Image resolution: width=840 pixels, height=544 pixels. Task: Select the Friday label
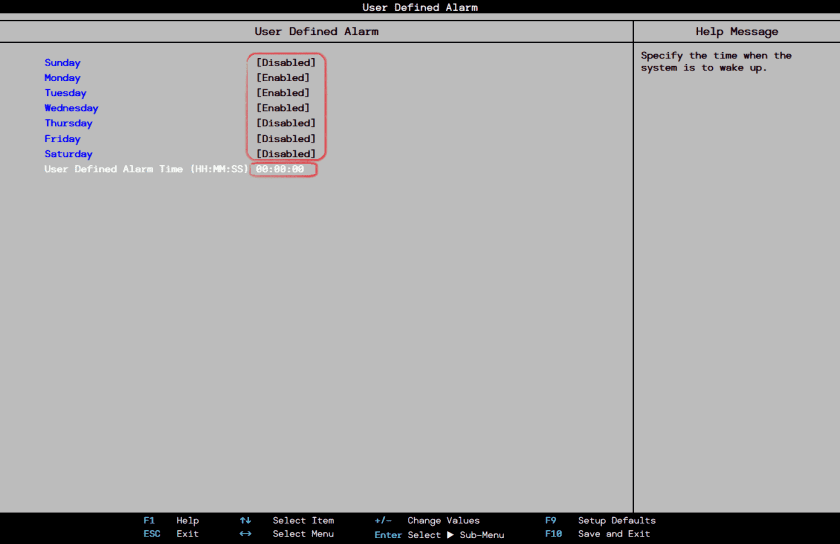click(x=62, y=139)
